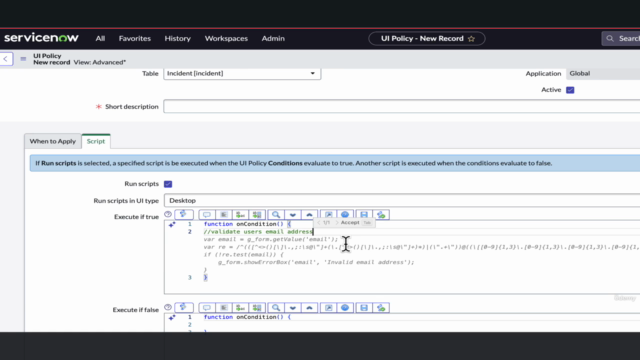Click the ServiceNow logo
This screenshot has width=640, height=360.
pyautogui.click(x=41, y=38)
